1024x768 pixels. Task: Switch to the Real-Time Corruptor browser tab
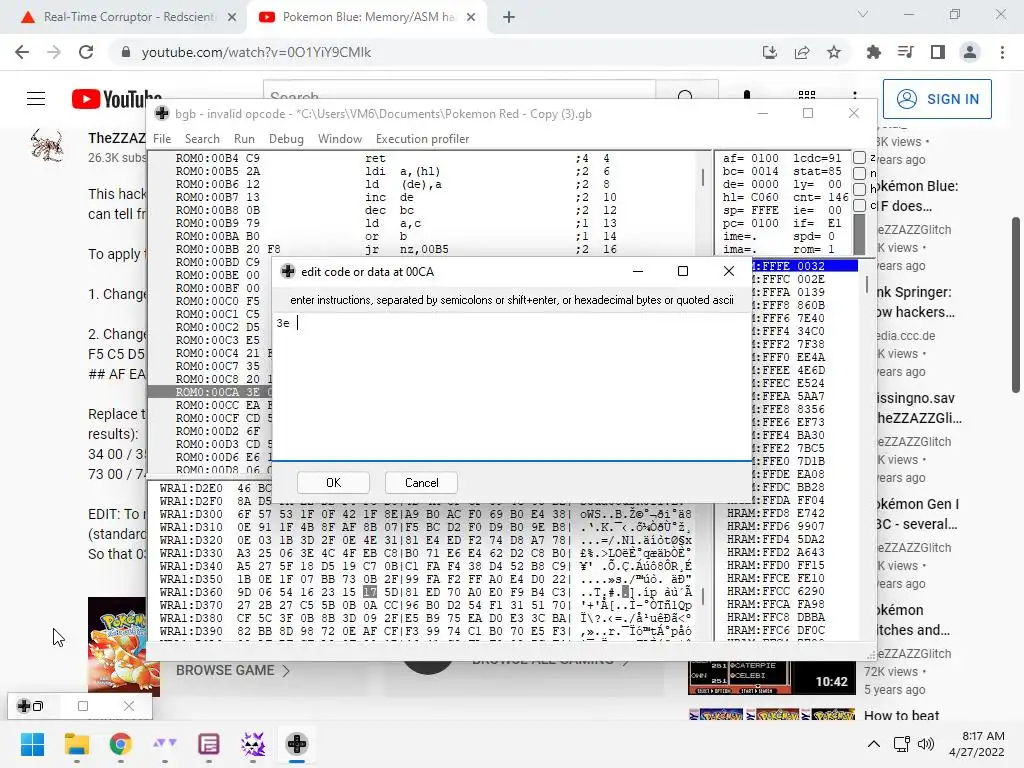127,17
